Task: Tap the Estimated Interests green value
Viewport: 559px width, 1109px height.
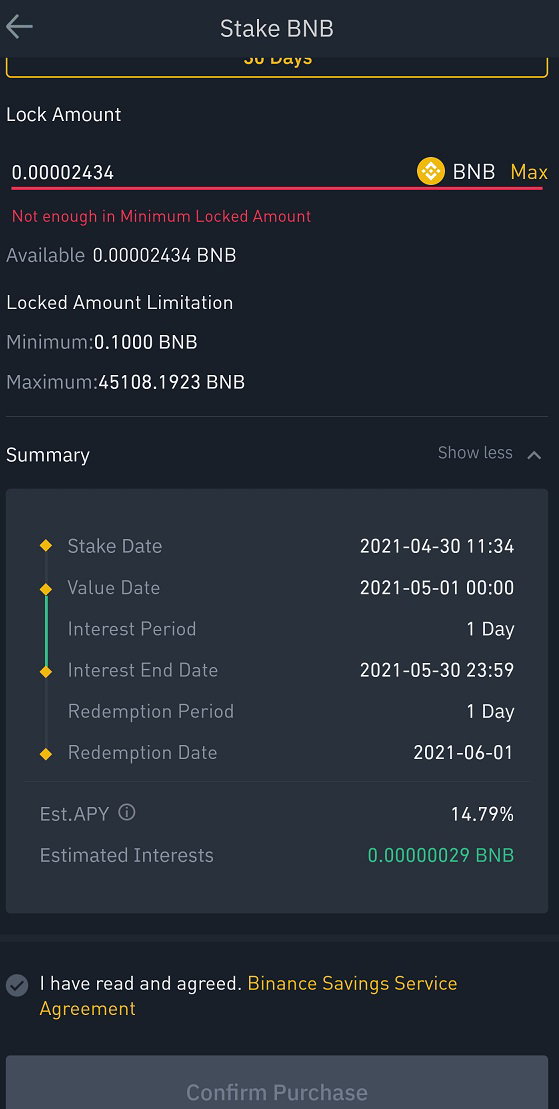Action: tap(440, 855)
